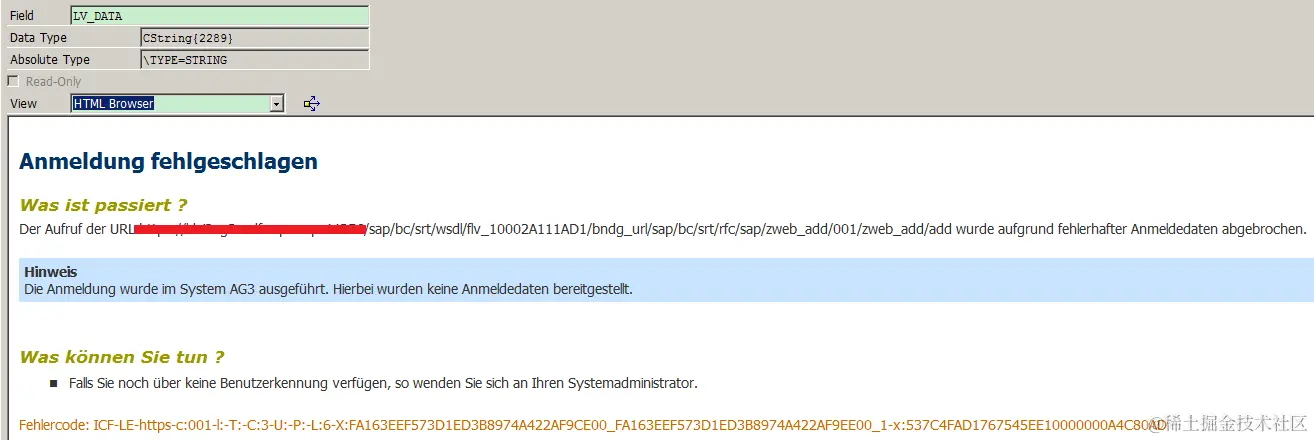Click the 'Die Anmeldung wurde im System AG3' note
This screenshot has height=440, width=1314.
coord(329,289)
